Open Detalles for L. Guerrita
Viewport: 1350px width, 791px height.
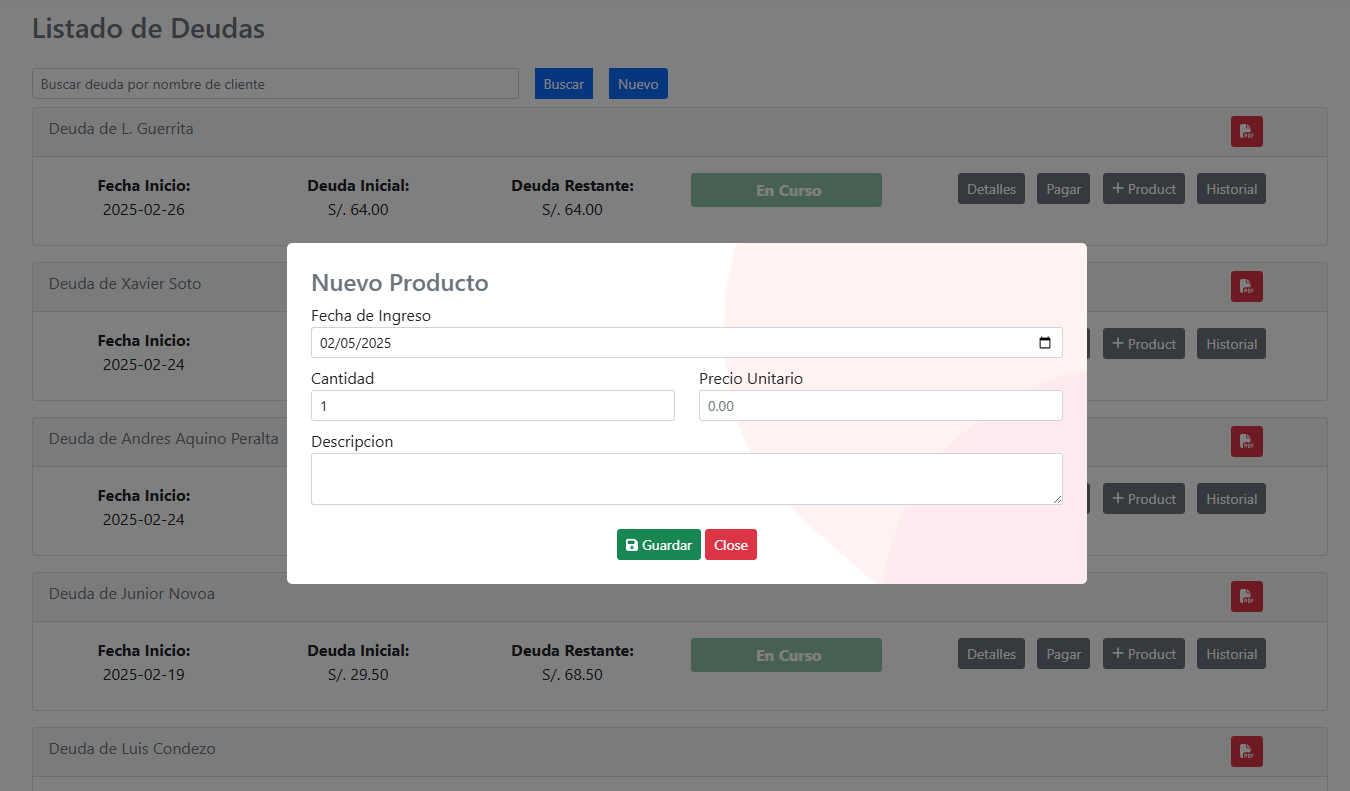[x=991, y=189]
